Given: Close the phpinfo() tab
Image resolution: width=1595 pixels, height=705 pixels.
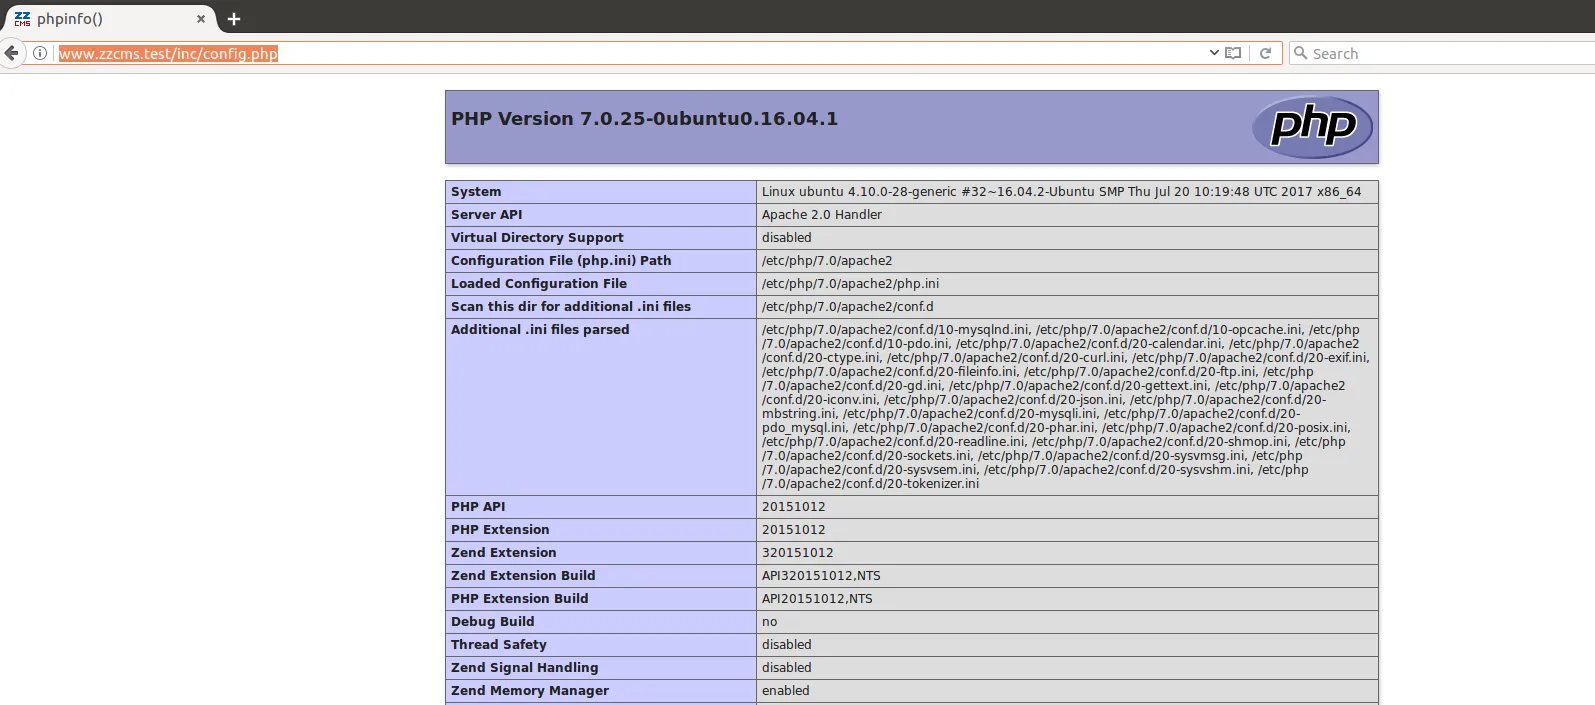Looking at the screenshot, I should pyautogui.click(x=201, y=19).
